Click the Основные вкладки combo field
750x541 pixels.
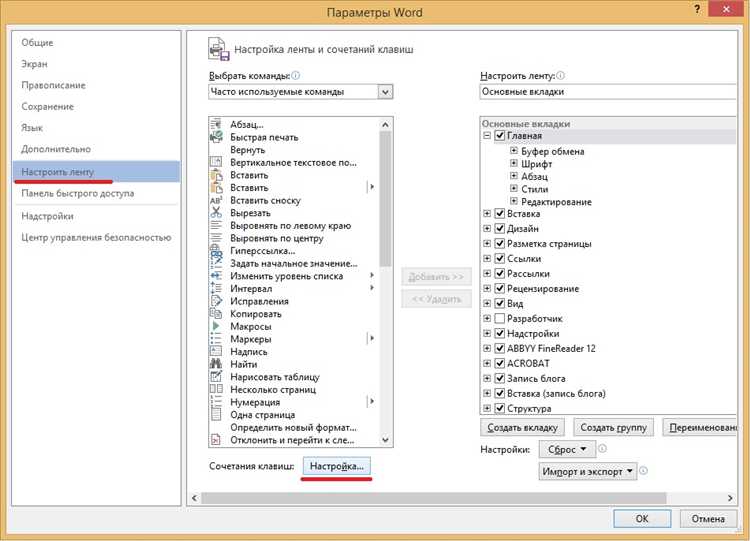(607, 91)
